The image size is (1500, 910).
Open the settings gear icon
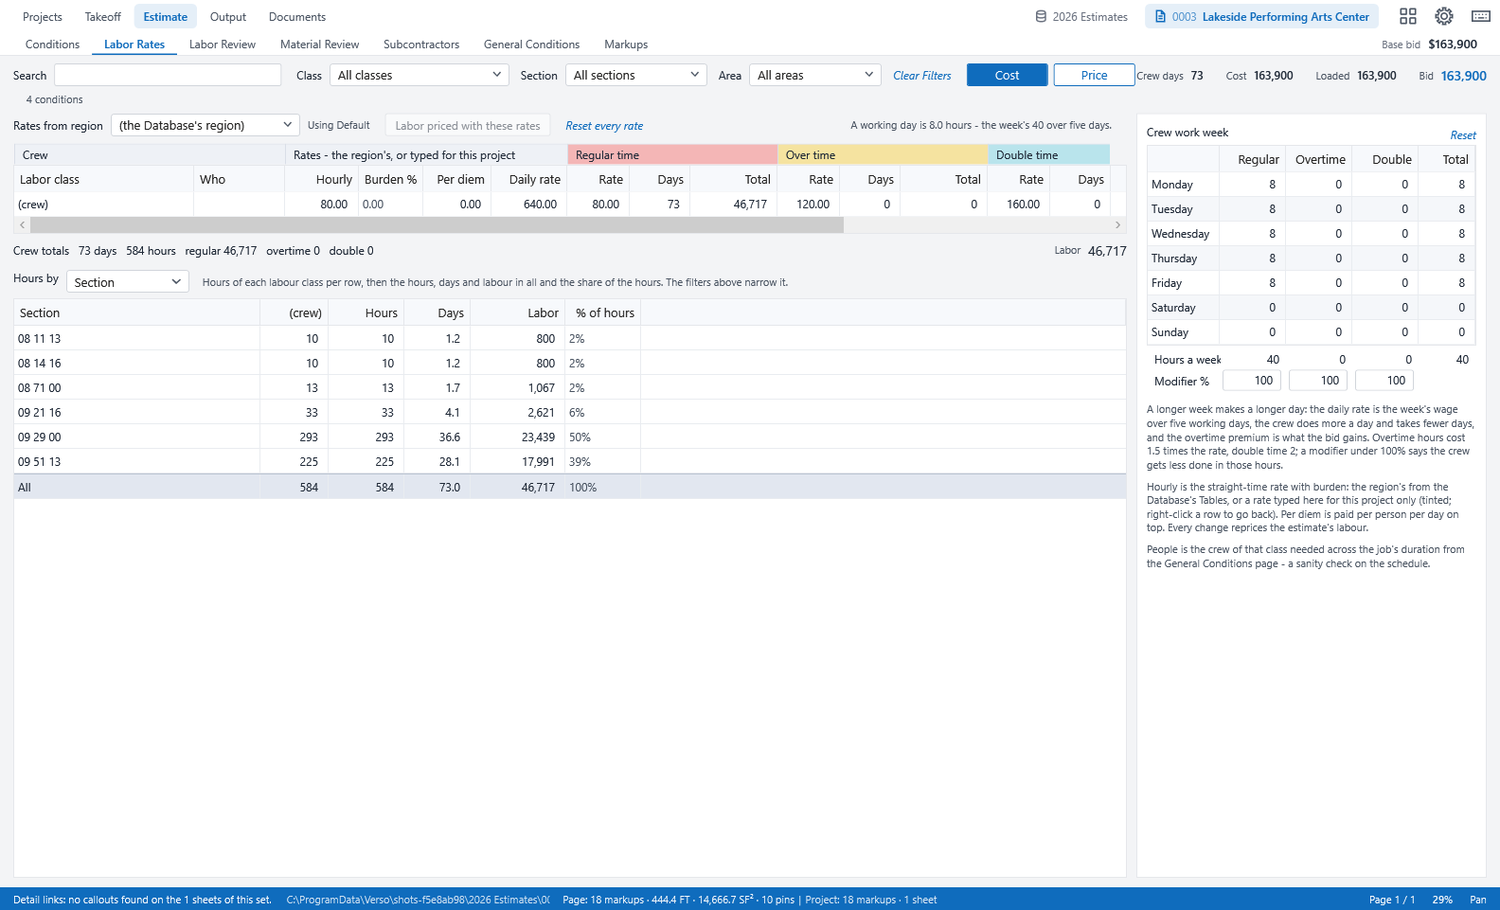(1444, 16)
